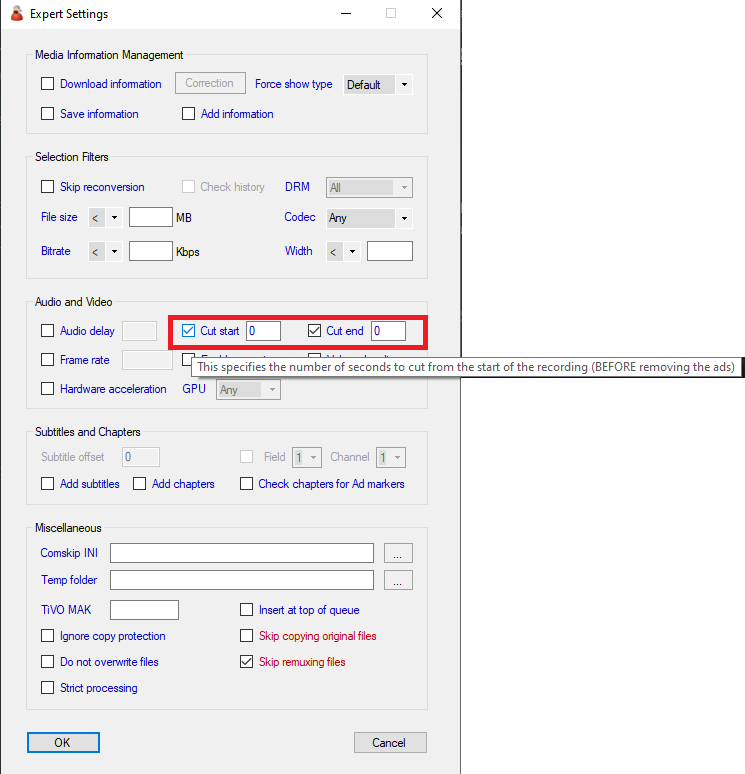Check the Skip reconversion option
This screenshot has width=745, height=774.
coord(47,187)
